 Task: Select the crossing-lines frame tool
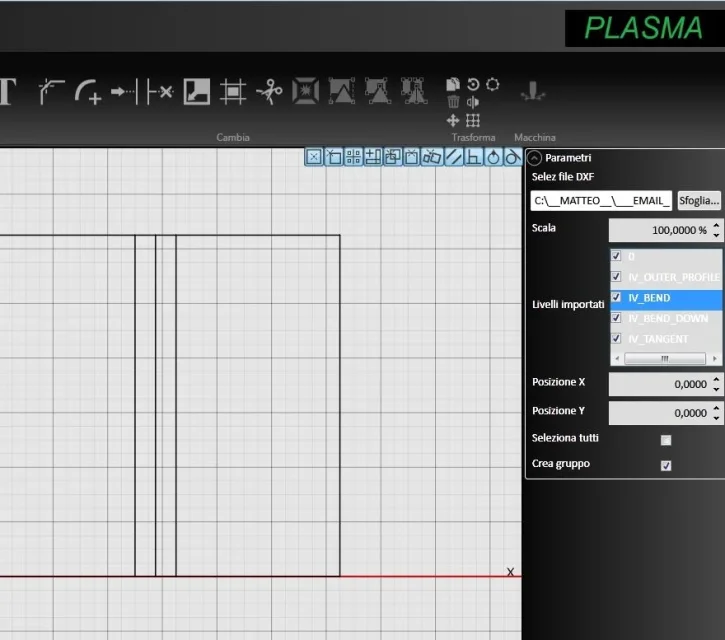[233, 92]
